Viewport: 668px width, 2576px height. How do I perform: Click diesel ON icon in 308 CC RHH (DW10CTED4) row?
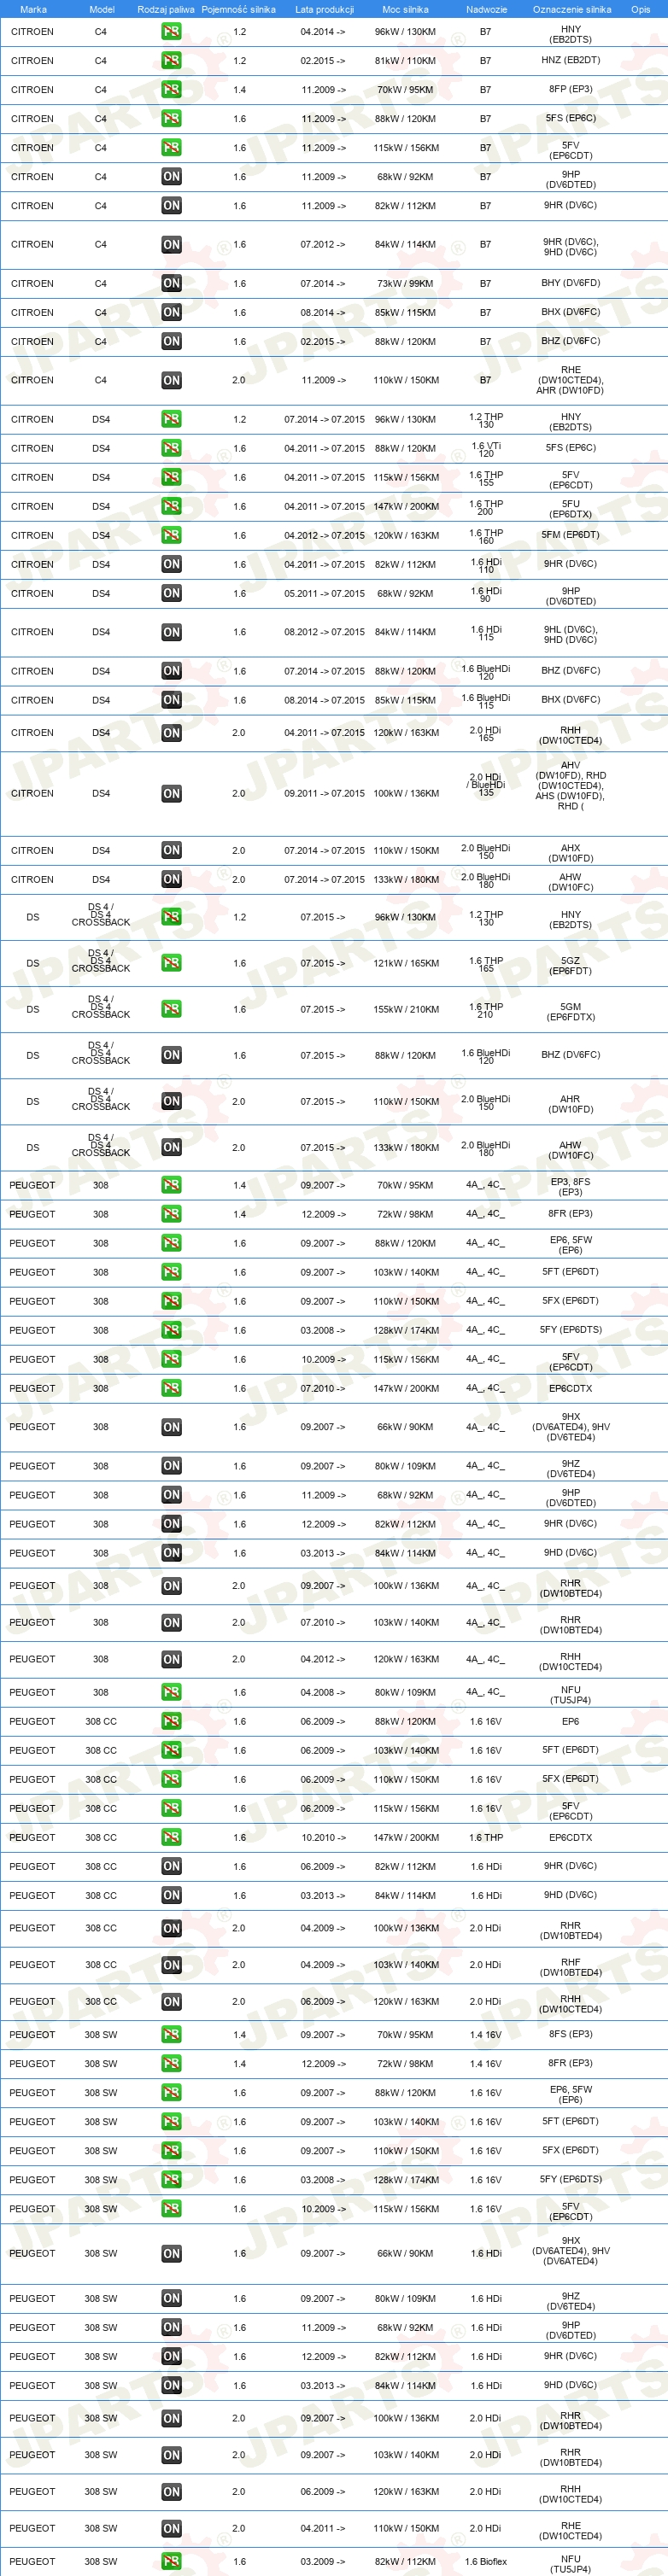point(171,2001)
